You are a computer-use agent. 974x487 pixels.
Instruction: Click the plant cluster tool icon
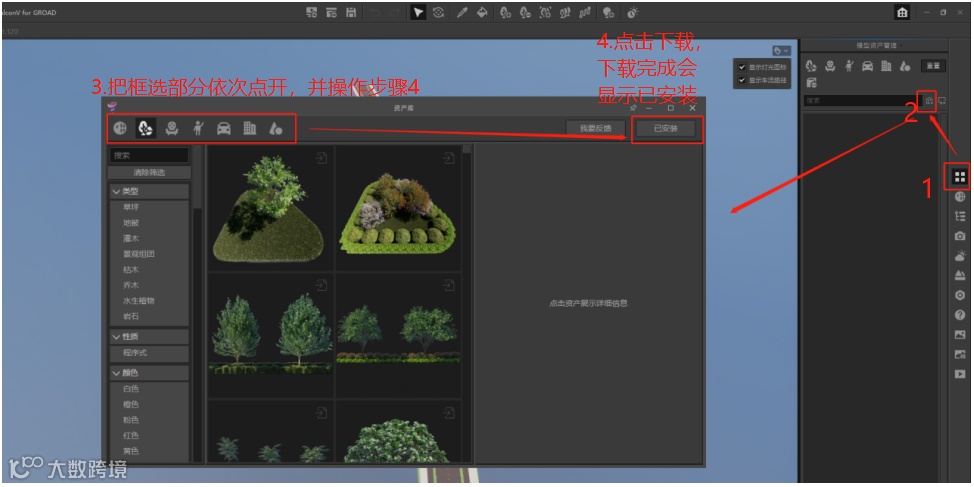coord(565,12)
